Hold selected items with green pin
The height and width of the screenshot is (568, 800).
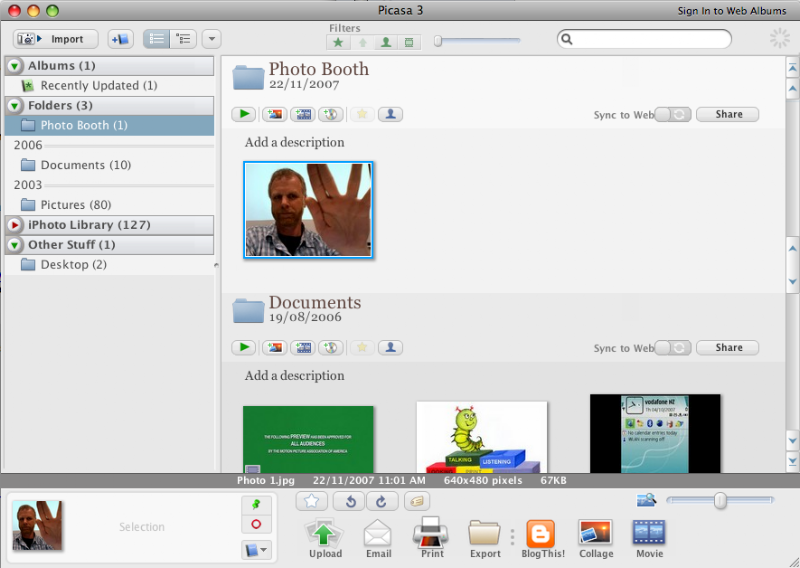pyautogui.click(x=256, y=505)
